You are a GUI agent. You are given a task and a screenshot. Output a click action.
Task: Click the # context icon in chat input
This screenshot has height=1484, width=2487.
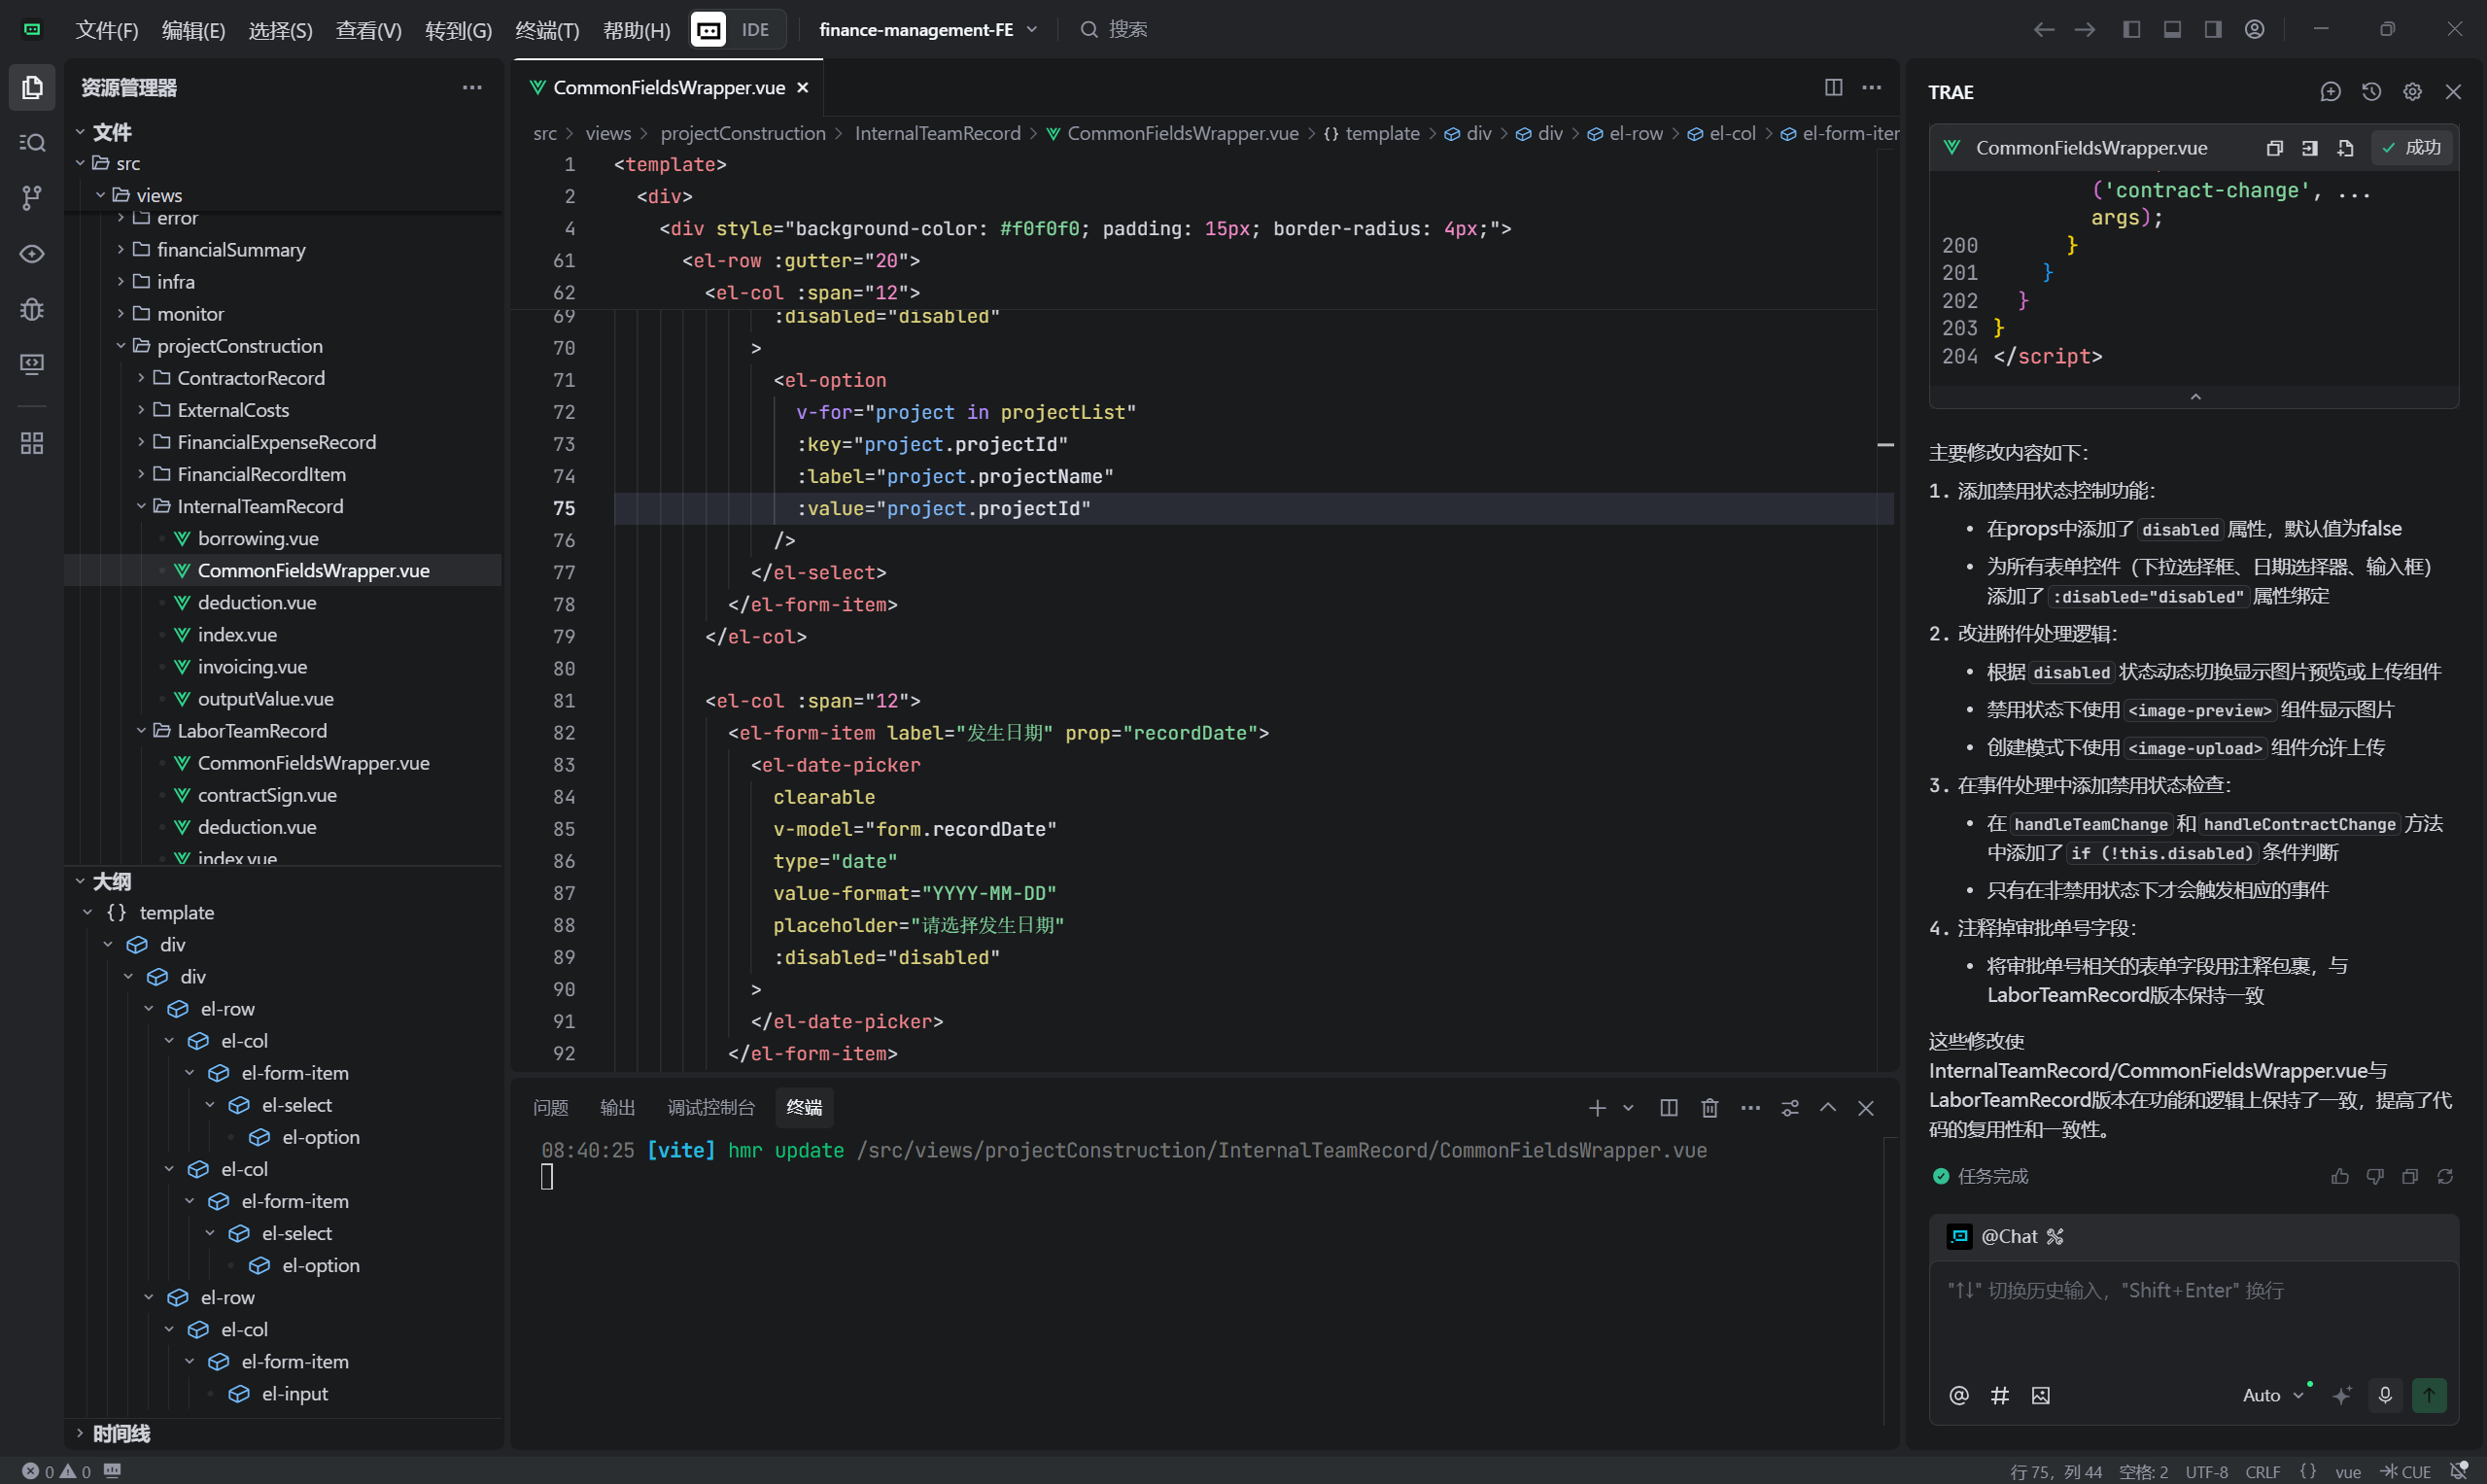pyautogui.click(x=2000, y=1395)
